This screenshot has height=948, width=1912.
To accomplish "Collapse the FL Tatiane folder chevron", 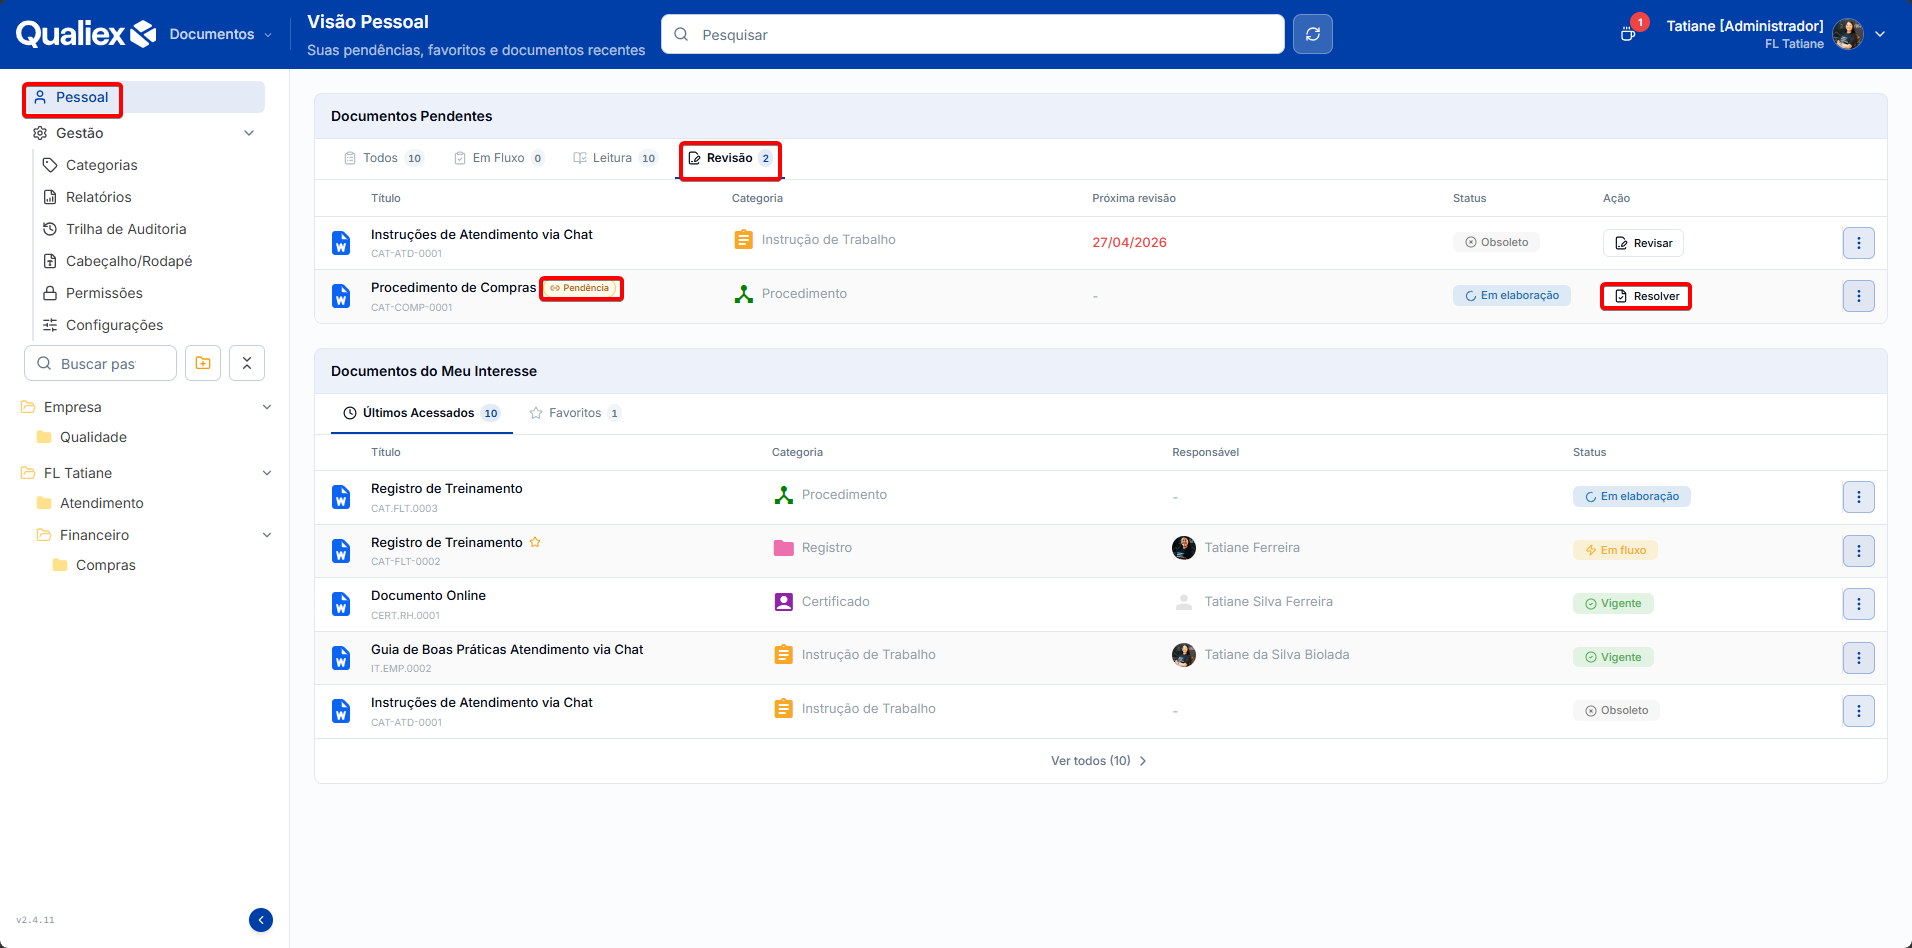I will pyautogui.click(x=267, y=473).
